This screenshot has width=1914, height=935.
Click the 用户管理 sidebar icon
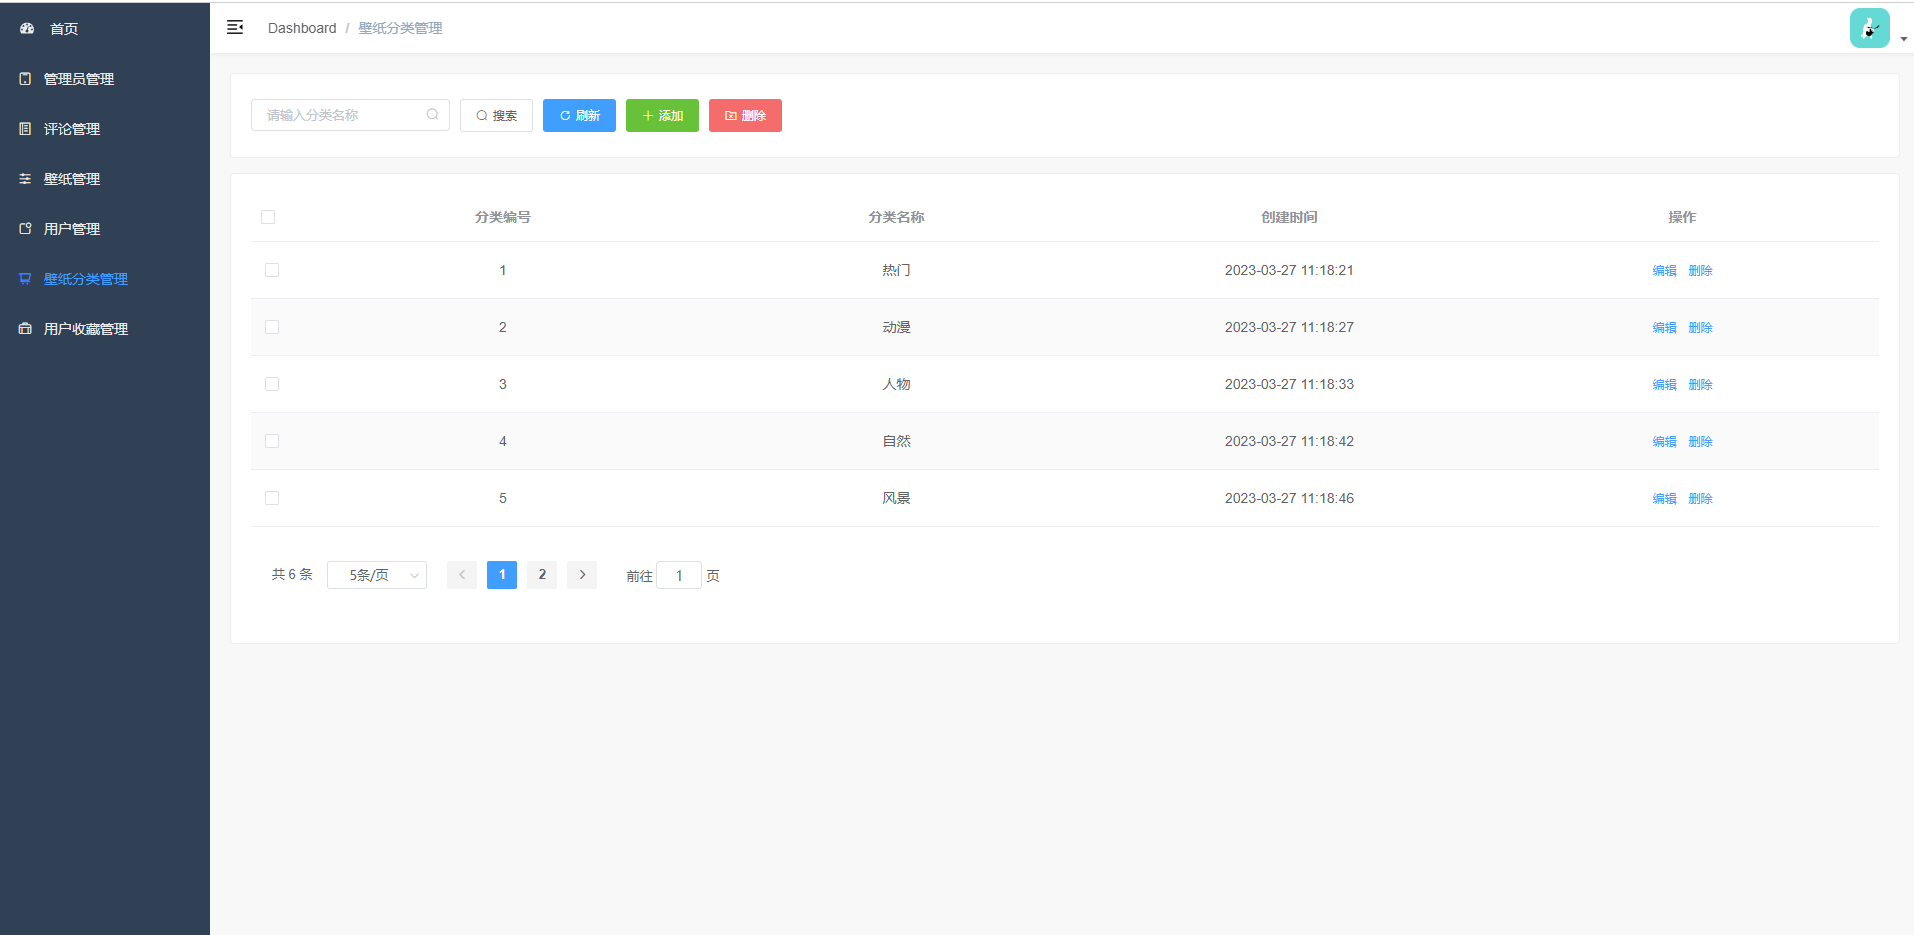[x=25, y=229]
